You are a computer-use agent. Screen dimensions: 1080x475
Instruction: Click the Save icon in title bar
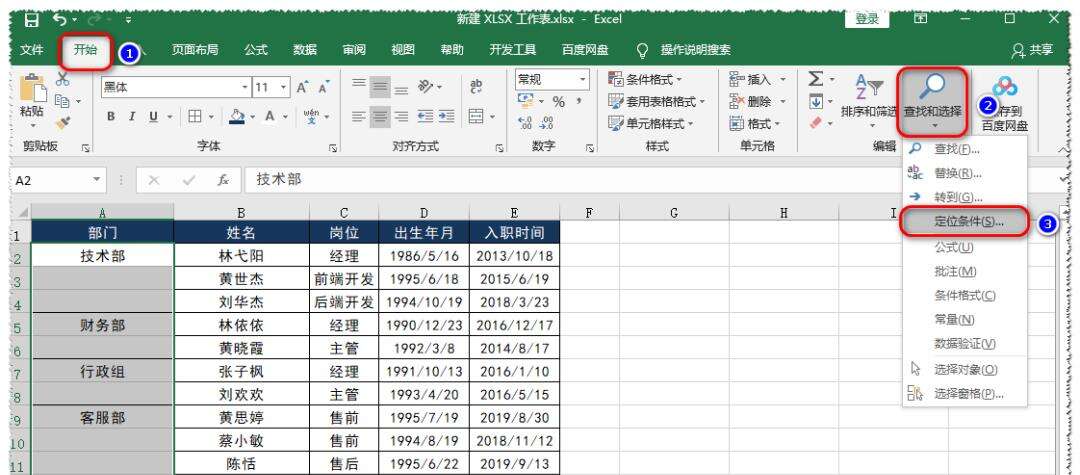(32, 20)
